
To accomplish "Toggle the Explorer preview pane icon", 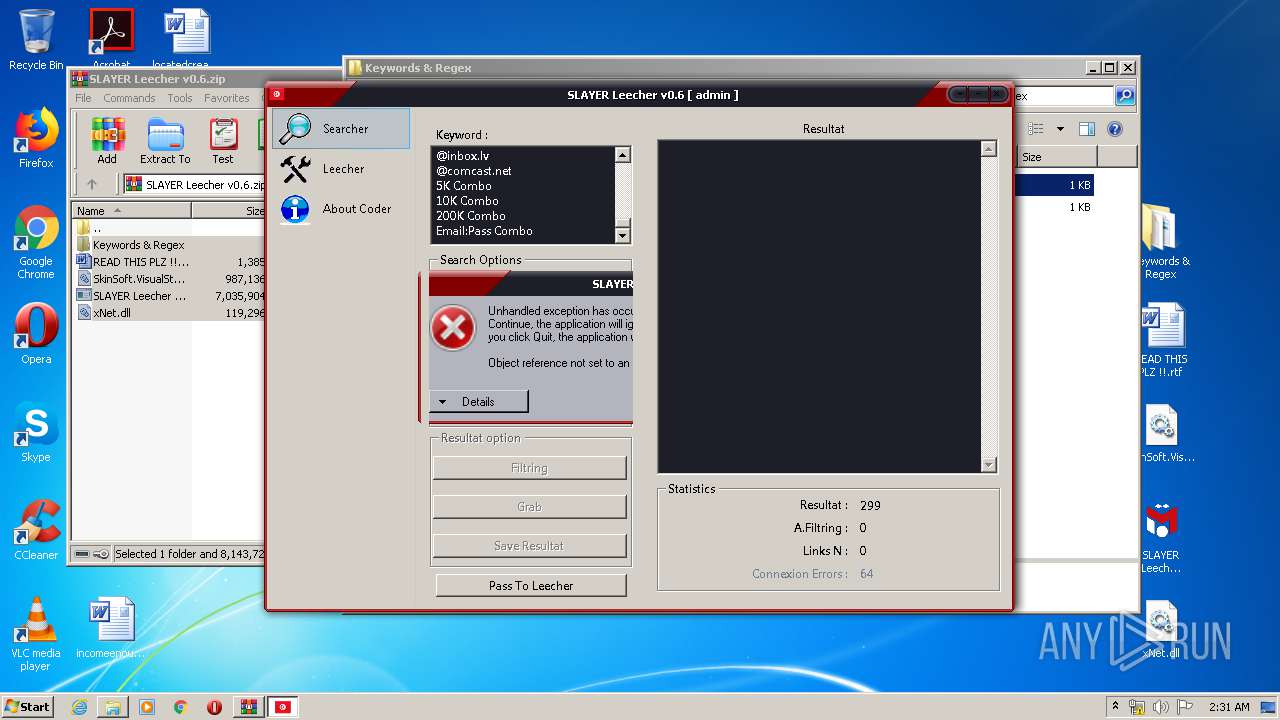I will pyautogui.click(x=1087, y=129).
